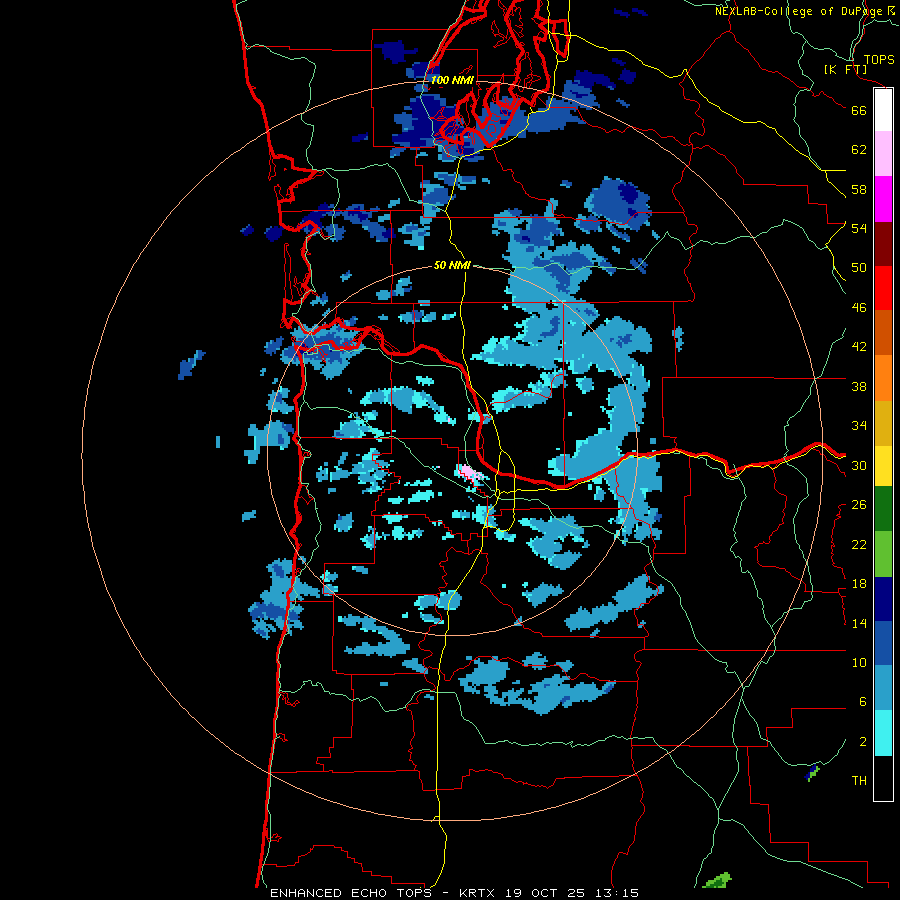Click the gold 30-34 kft legend swatch
Viewport: 900px width, 900px height.
click(x=883, y=423)
